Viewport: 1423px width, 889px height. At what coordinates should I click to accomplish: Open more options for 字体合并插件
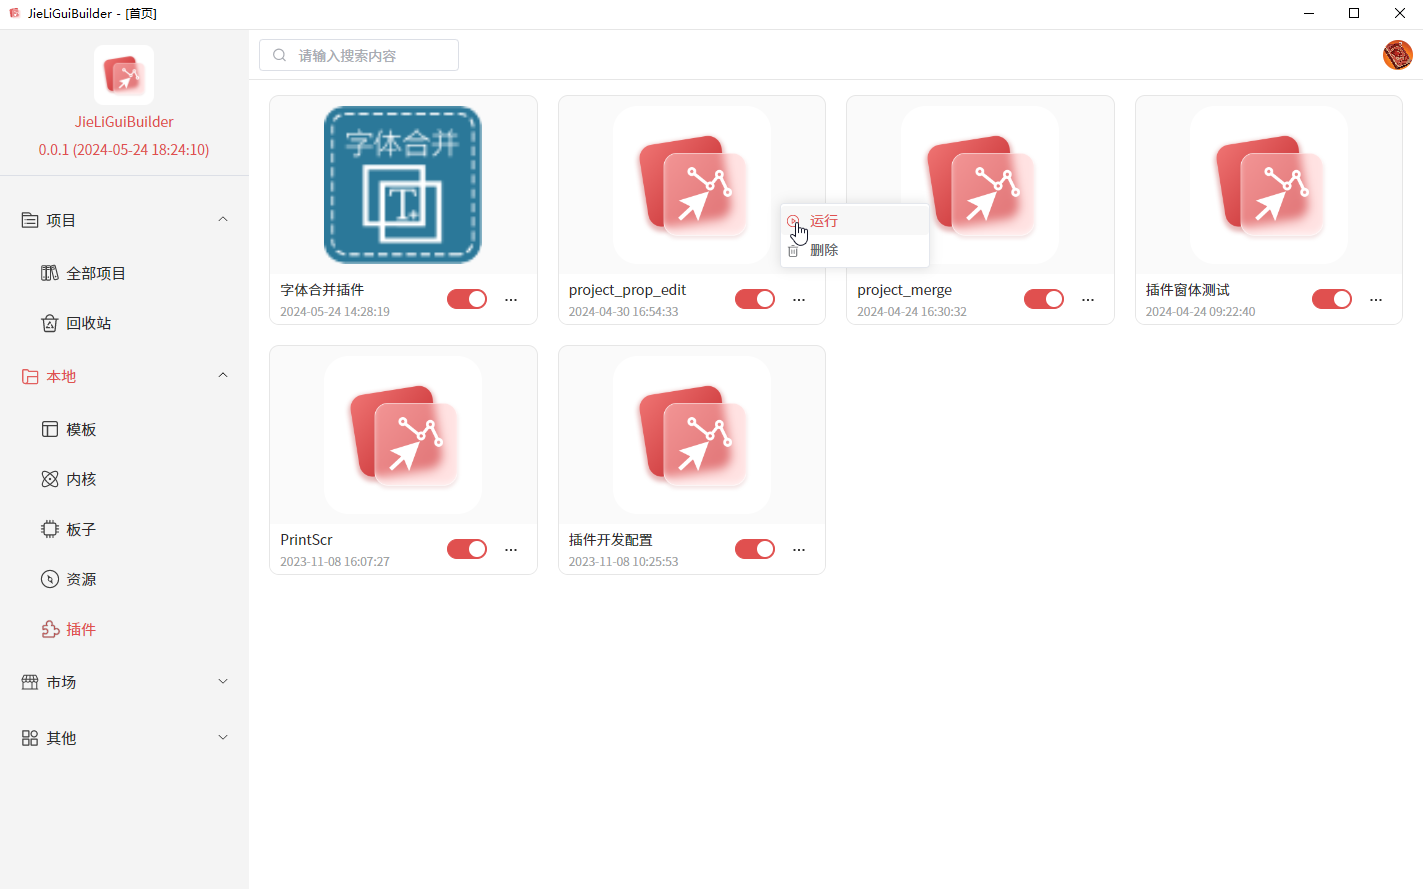click(x=511, y=300)
